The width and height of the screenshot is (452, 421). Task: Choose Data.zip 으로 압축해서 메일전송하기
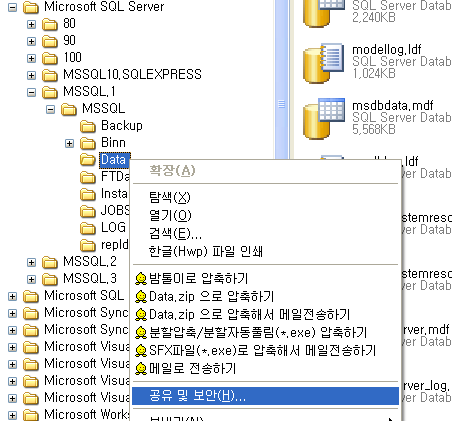tap(265, 314)
